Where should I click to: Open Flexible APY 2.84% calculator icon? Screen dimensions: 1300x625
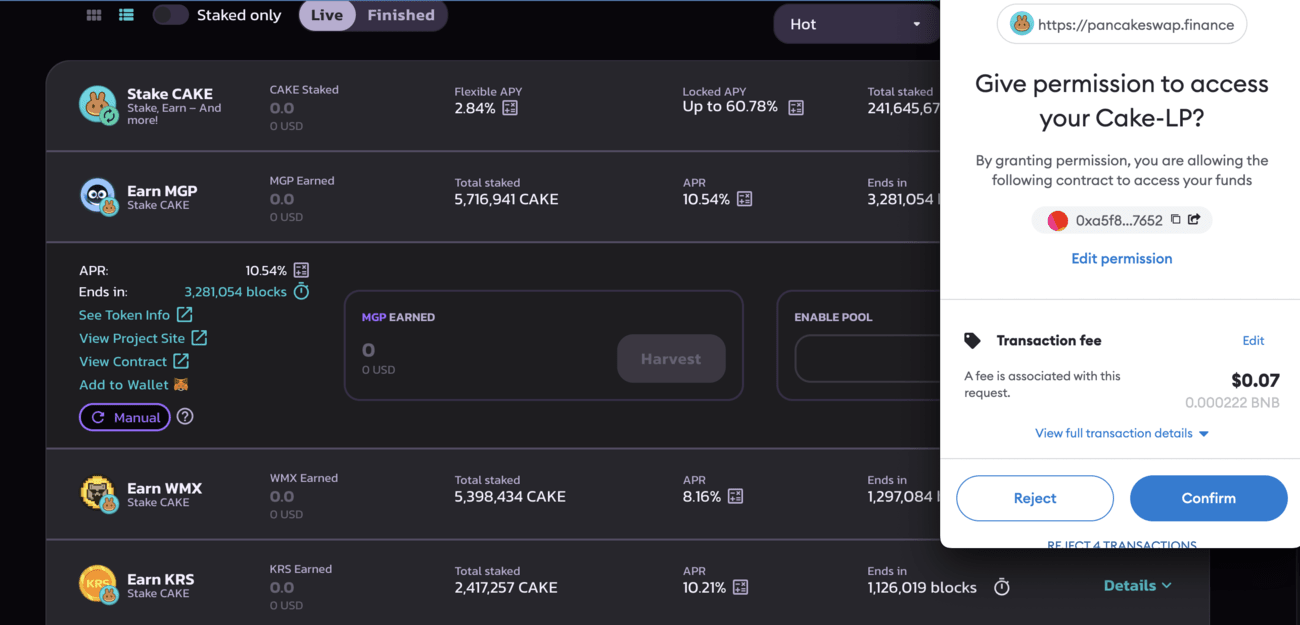[x=510, y=108]
